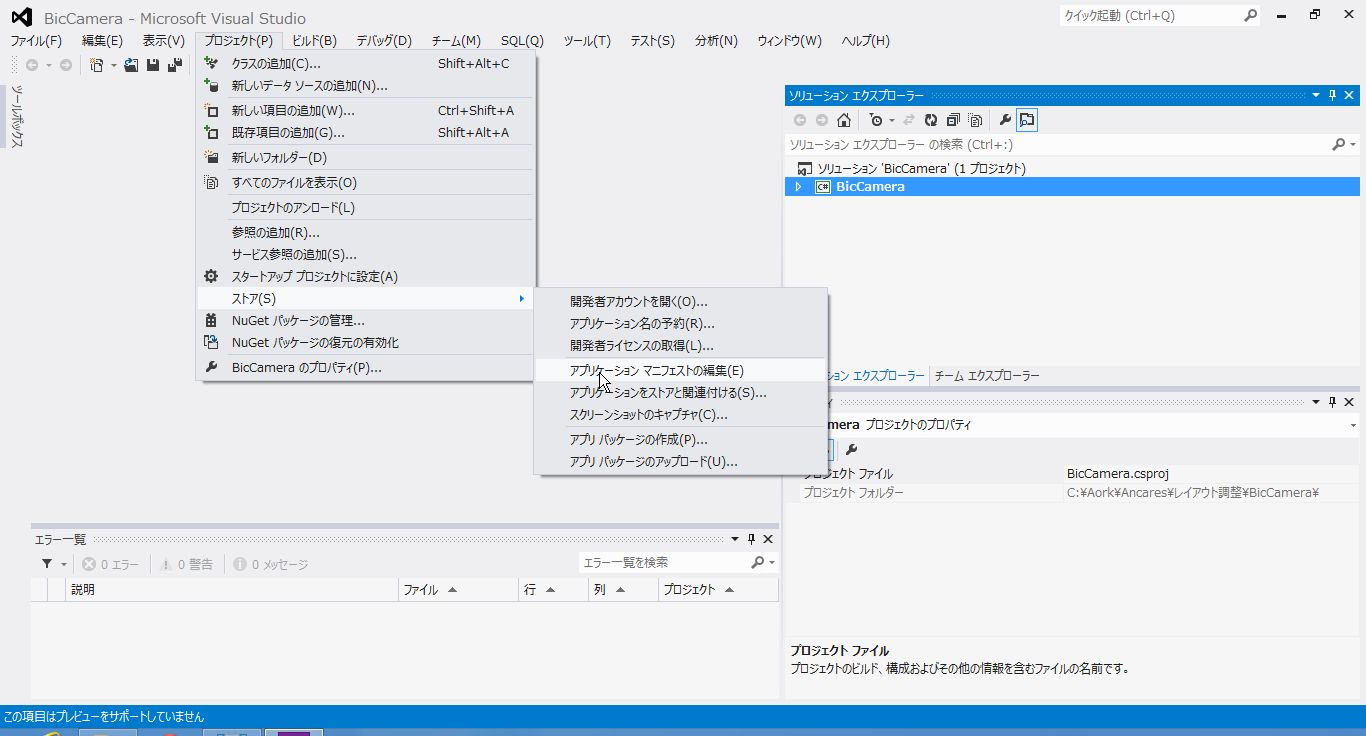1366x736 pixels.
Task: Click the Save toolbar icon
Action: point(153,65)
